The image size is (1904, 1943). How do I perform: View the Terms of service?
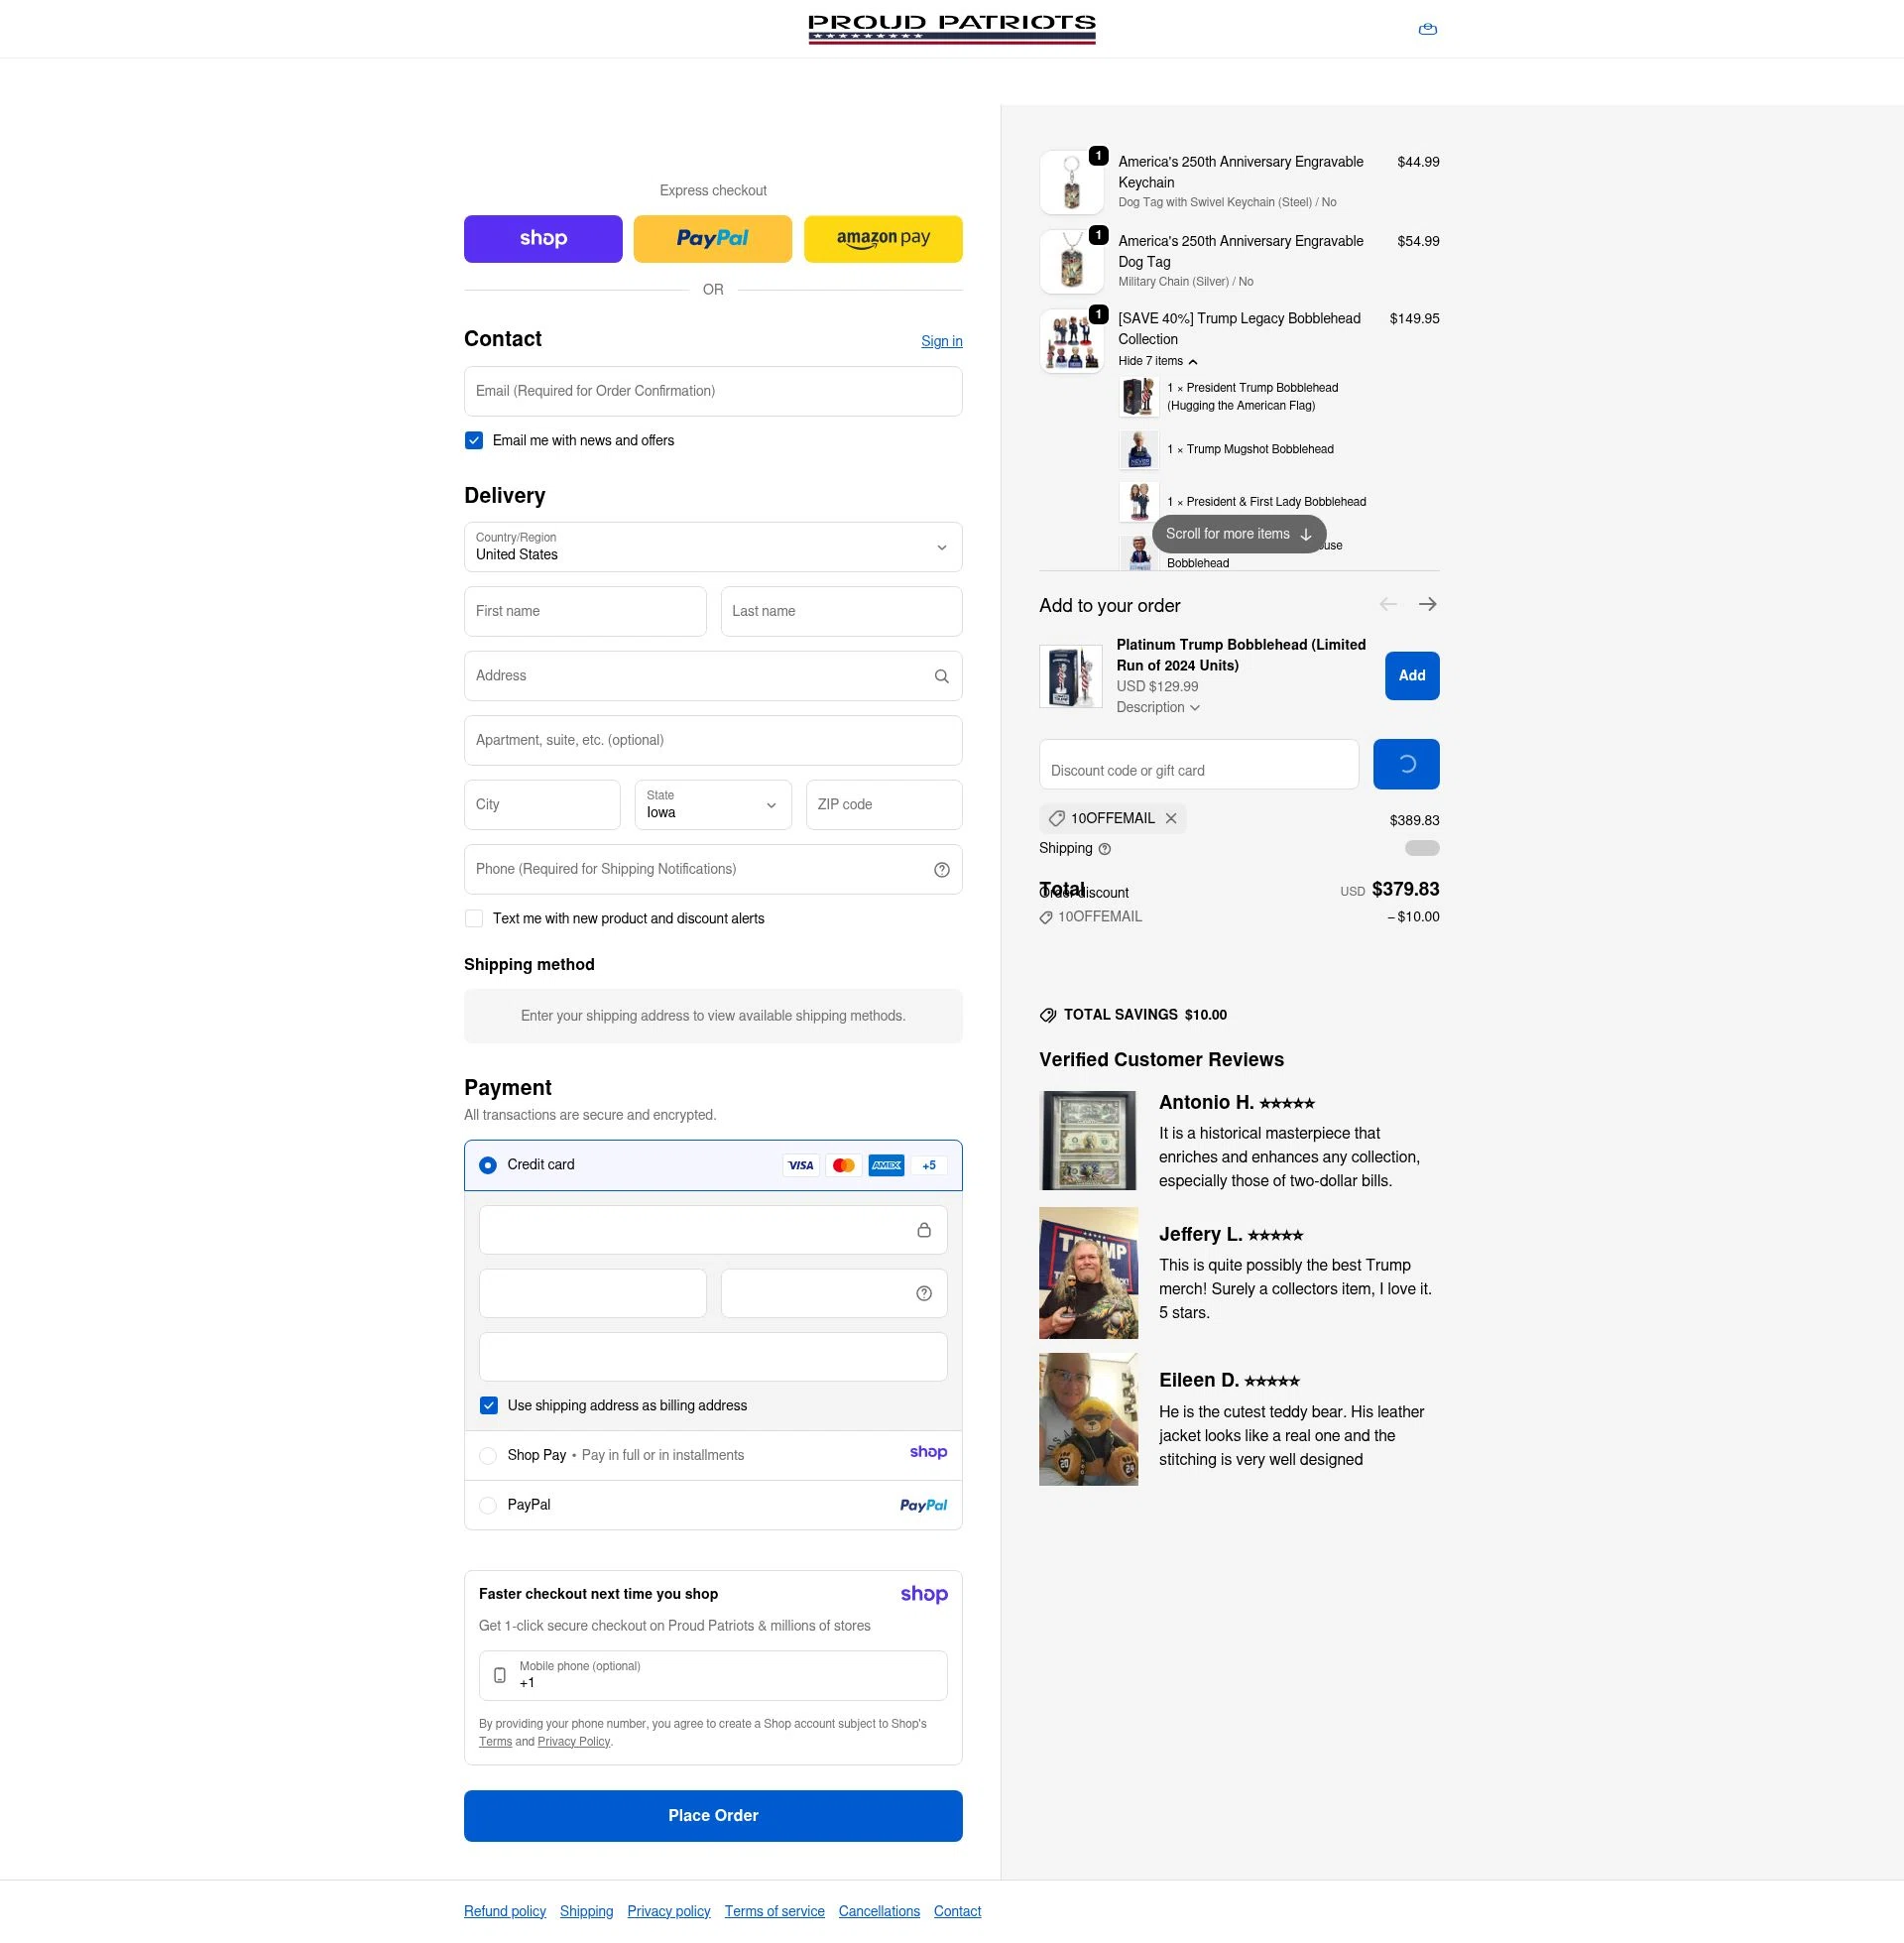point(774,1910)
